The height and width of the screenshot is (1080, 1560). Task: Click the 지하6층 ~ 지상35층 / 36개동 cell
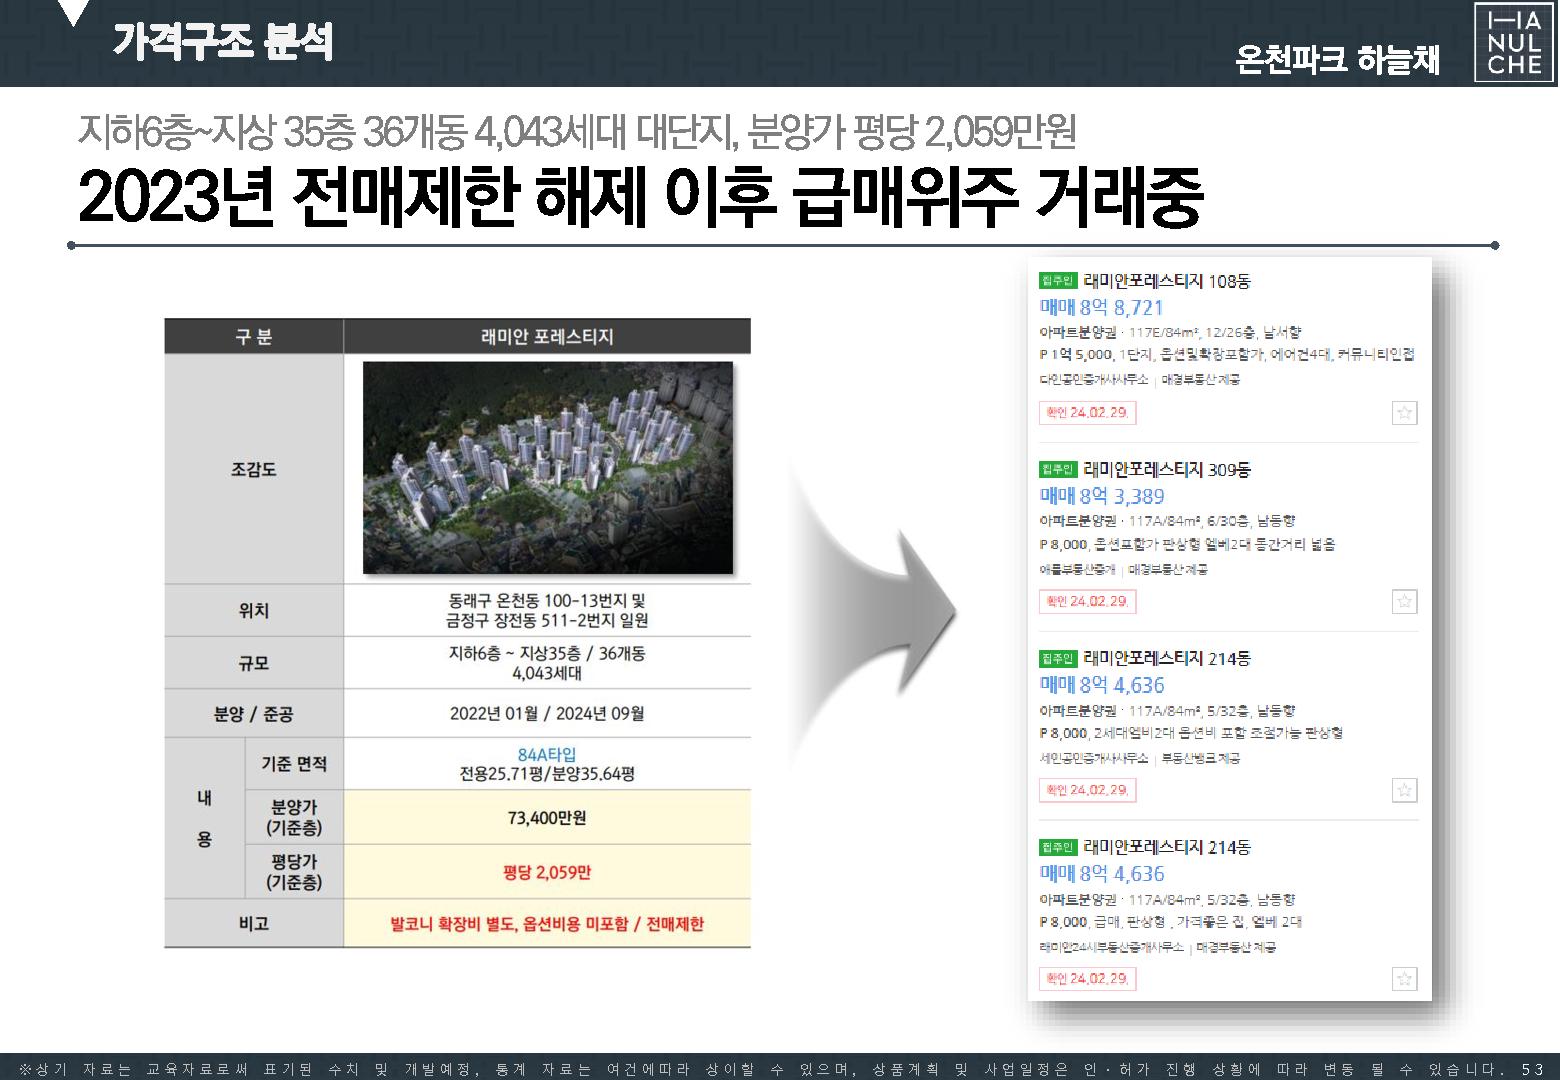(x=547, y=663)
